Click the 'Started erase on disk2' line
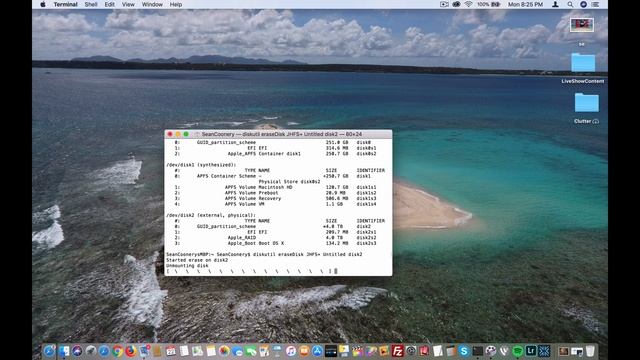The height and width of the screenshot is (360, 640). pos(197,260)
